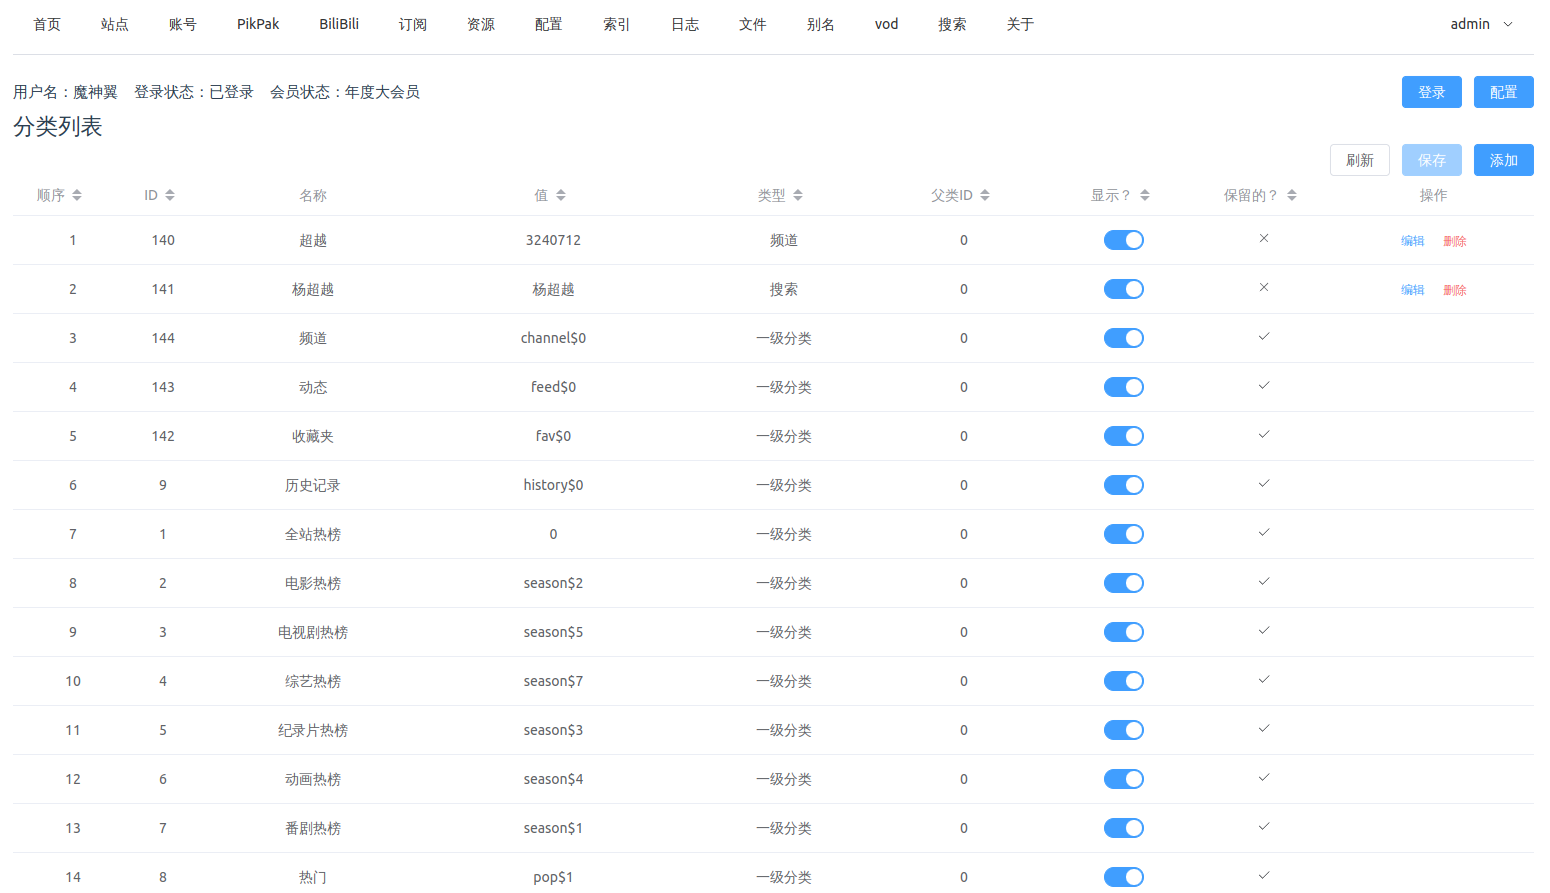Click the channel$0 value cell

553,338
